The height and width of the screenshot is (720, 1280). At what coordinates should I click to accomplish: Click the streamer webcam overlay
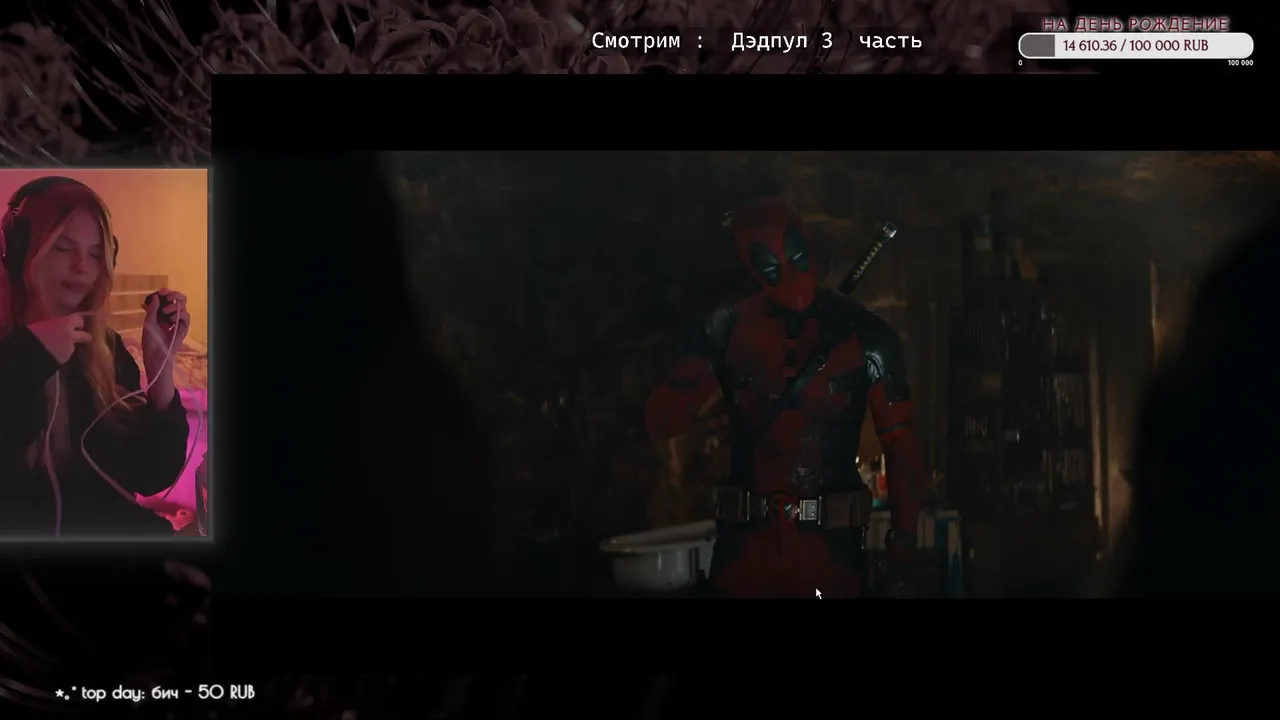pyautogui.click(x=104, y=352)
